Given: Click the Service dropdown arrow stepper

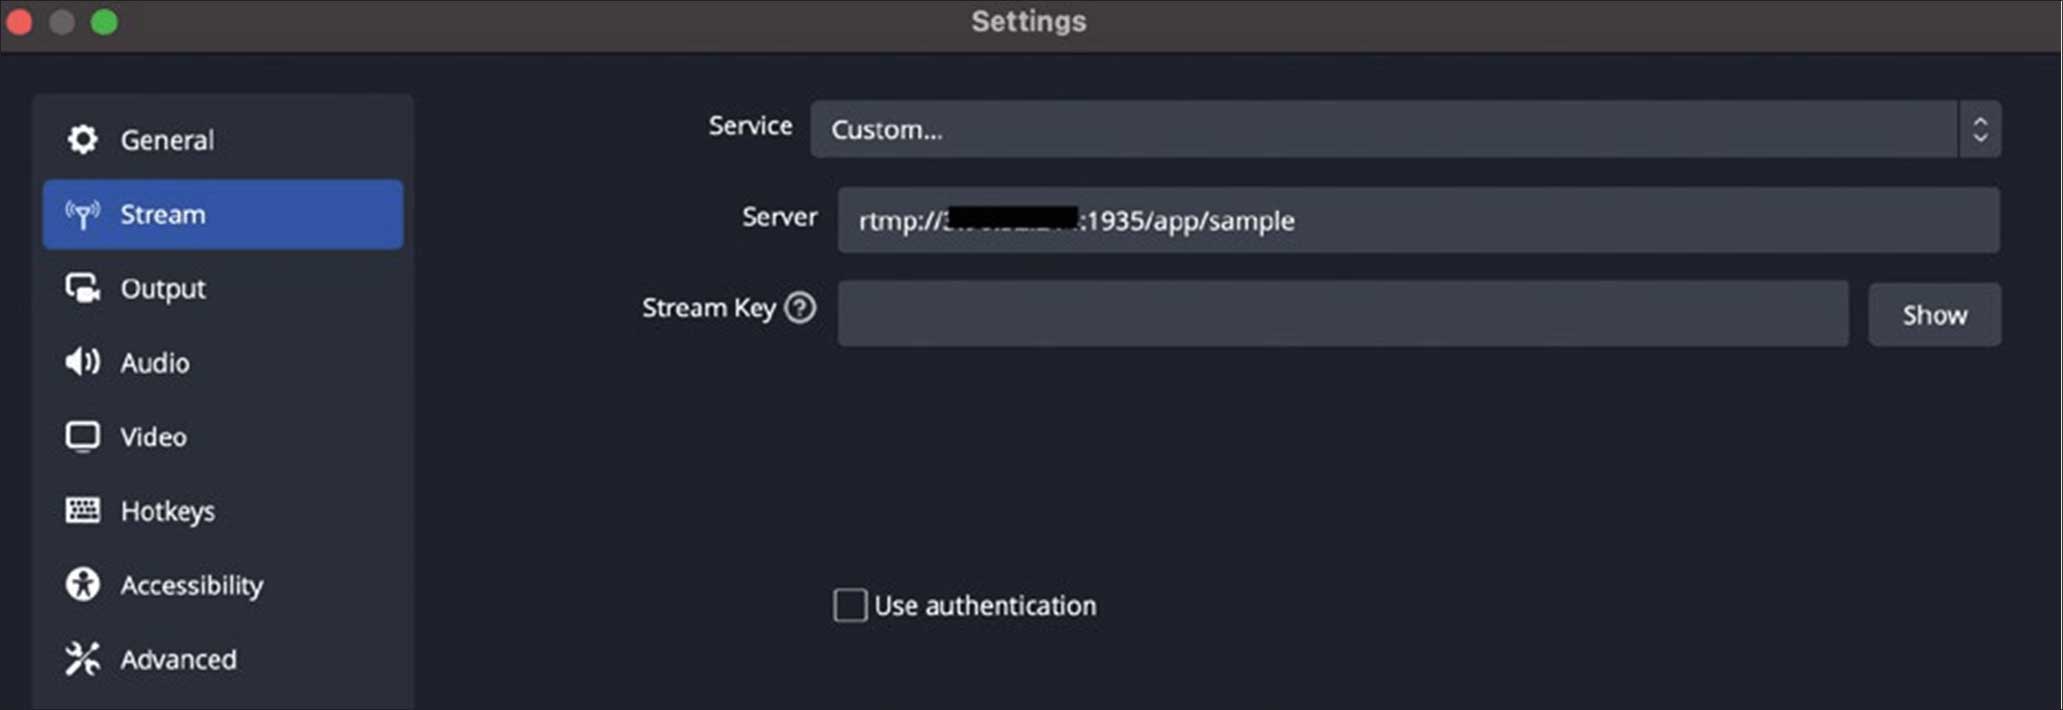Looking at the screenshot, I should (x=1979, y=129).
